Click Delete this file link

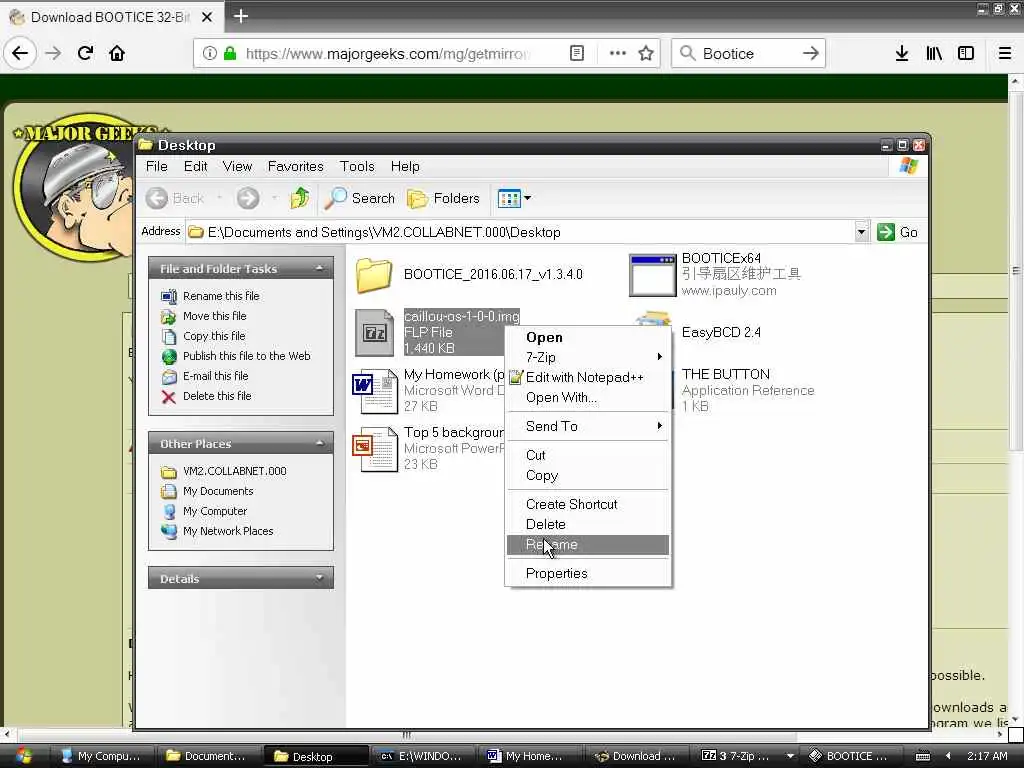[x=217, y=396]
